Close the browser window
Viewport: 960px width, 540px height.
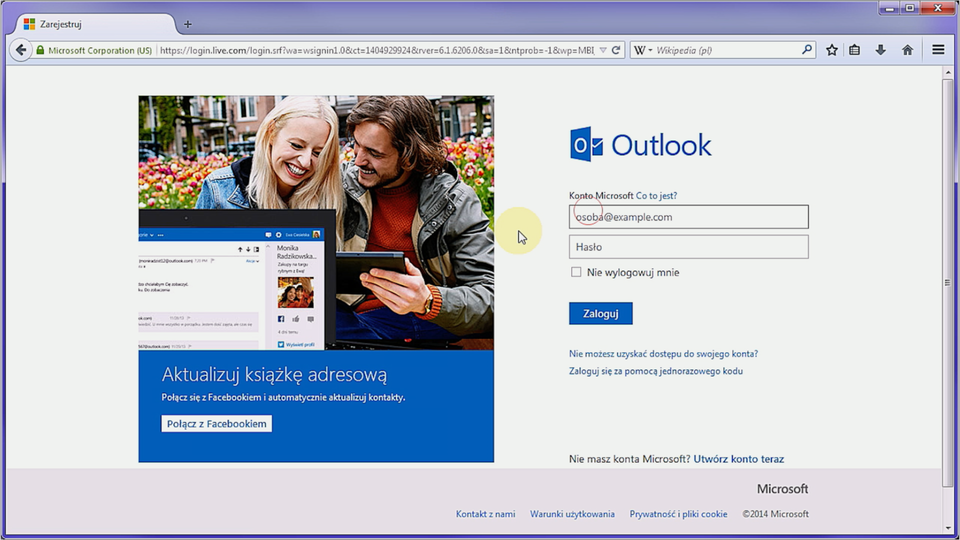click(938, 8)
